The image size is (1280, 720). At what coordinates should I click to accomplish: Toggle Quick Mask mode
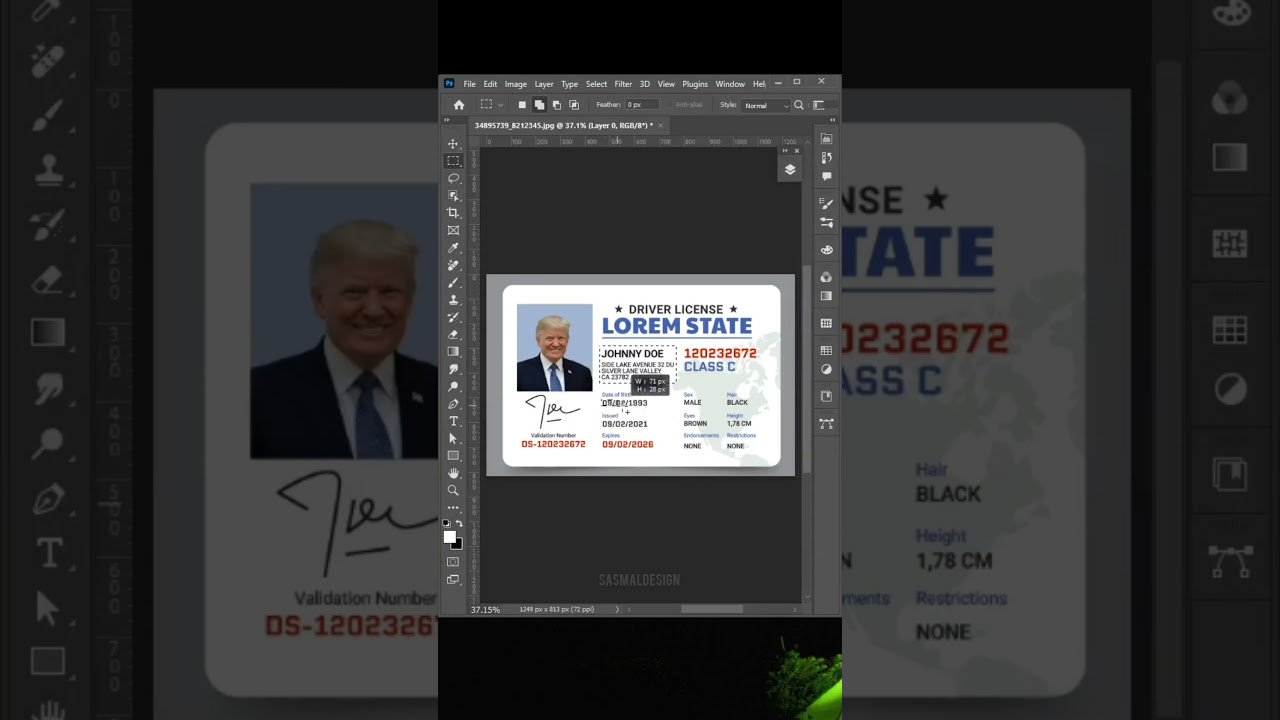coord(453,562)
